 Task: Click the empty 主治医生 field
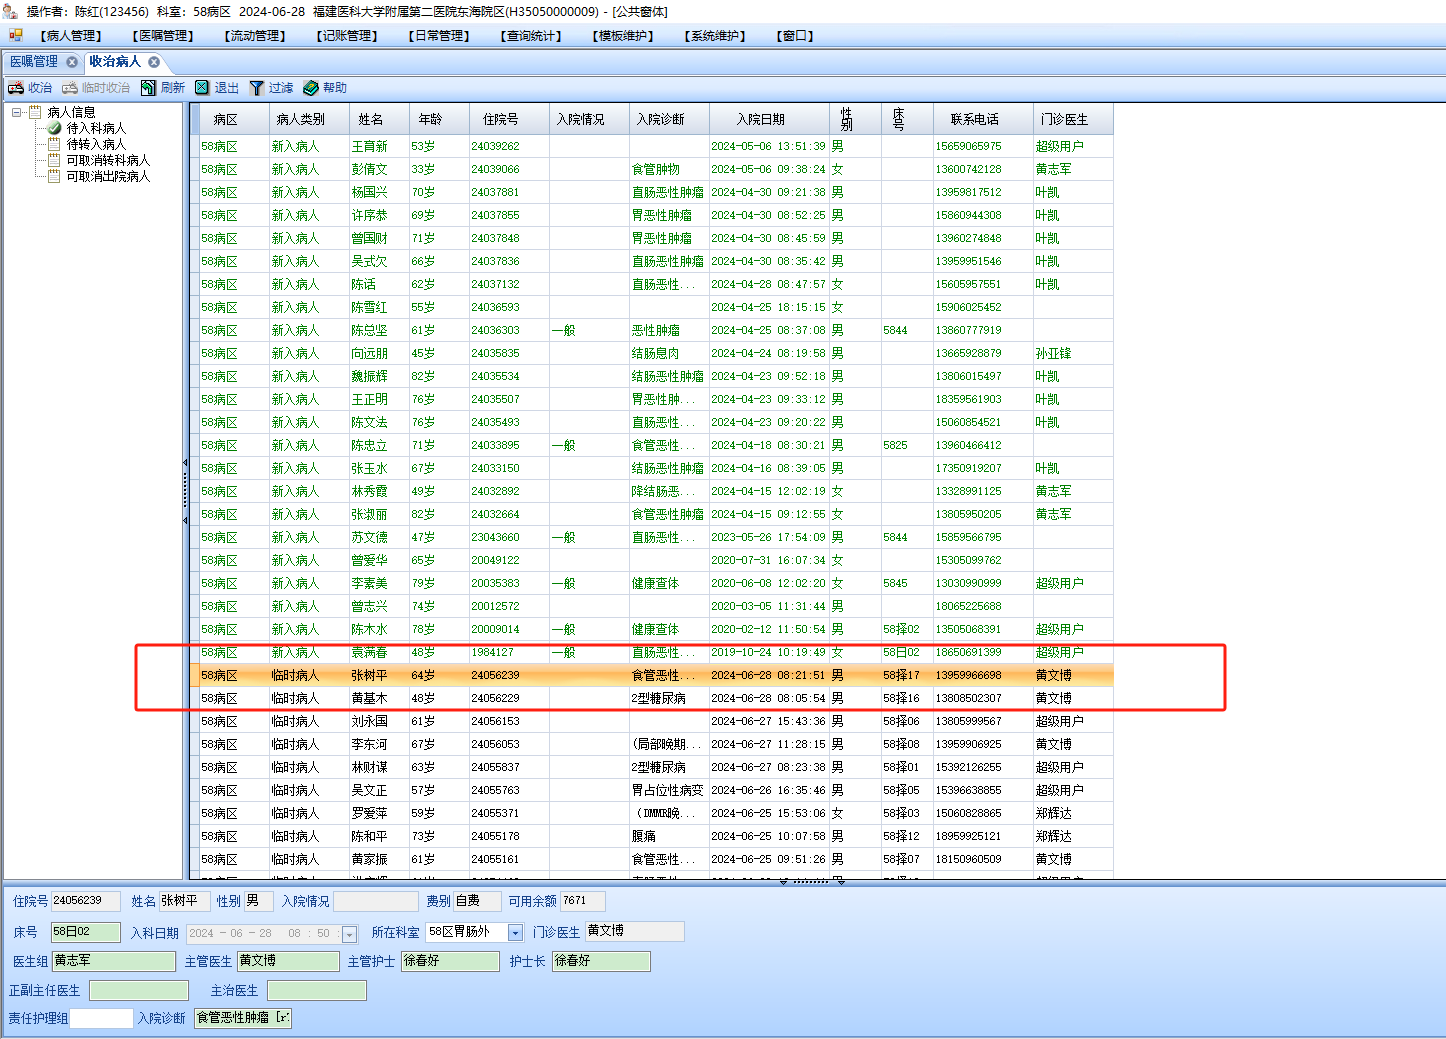316,991
